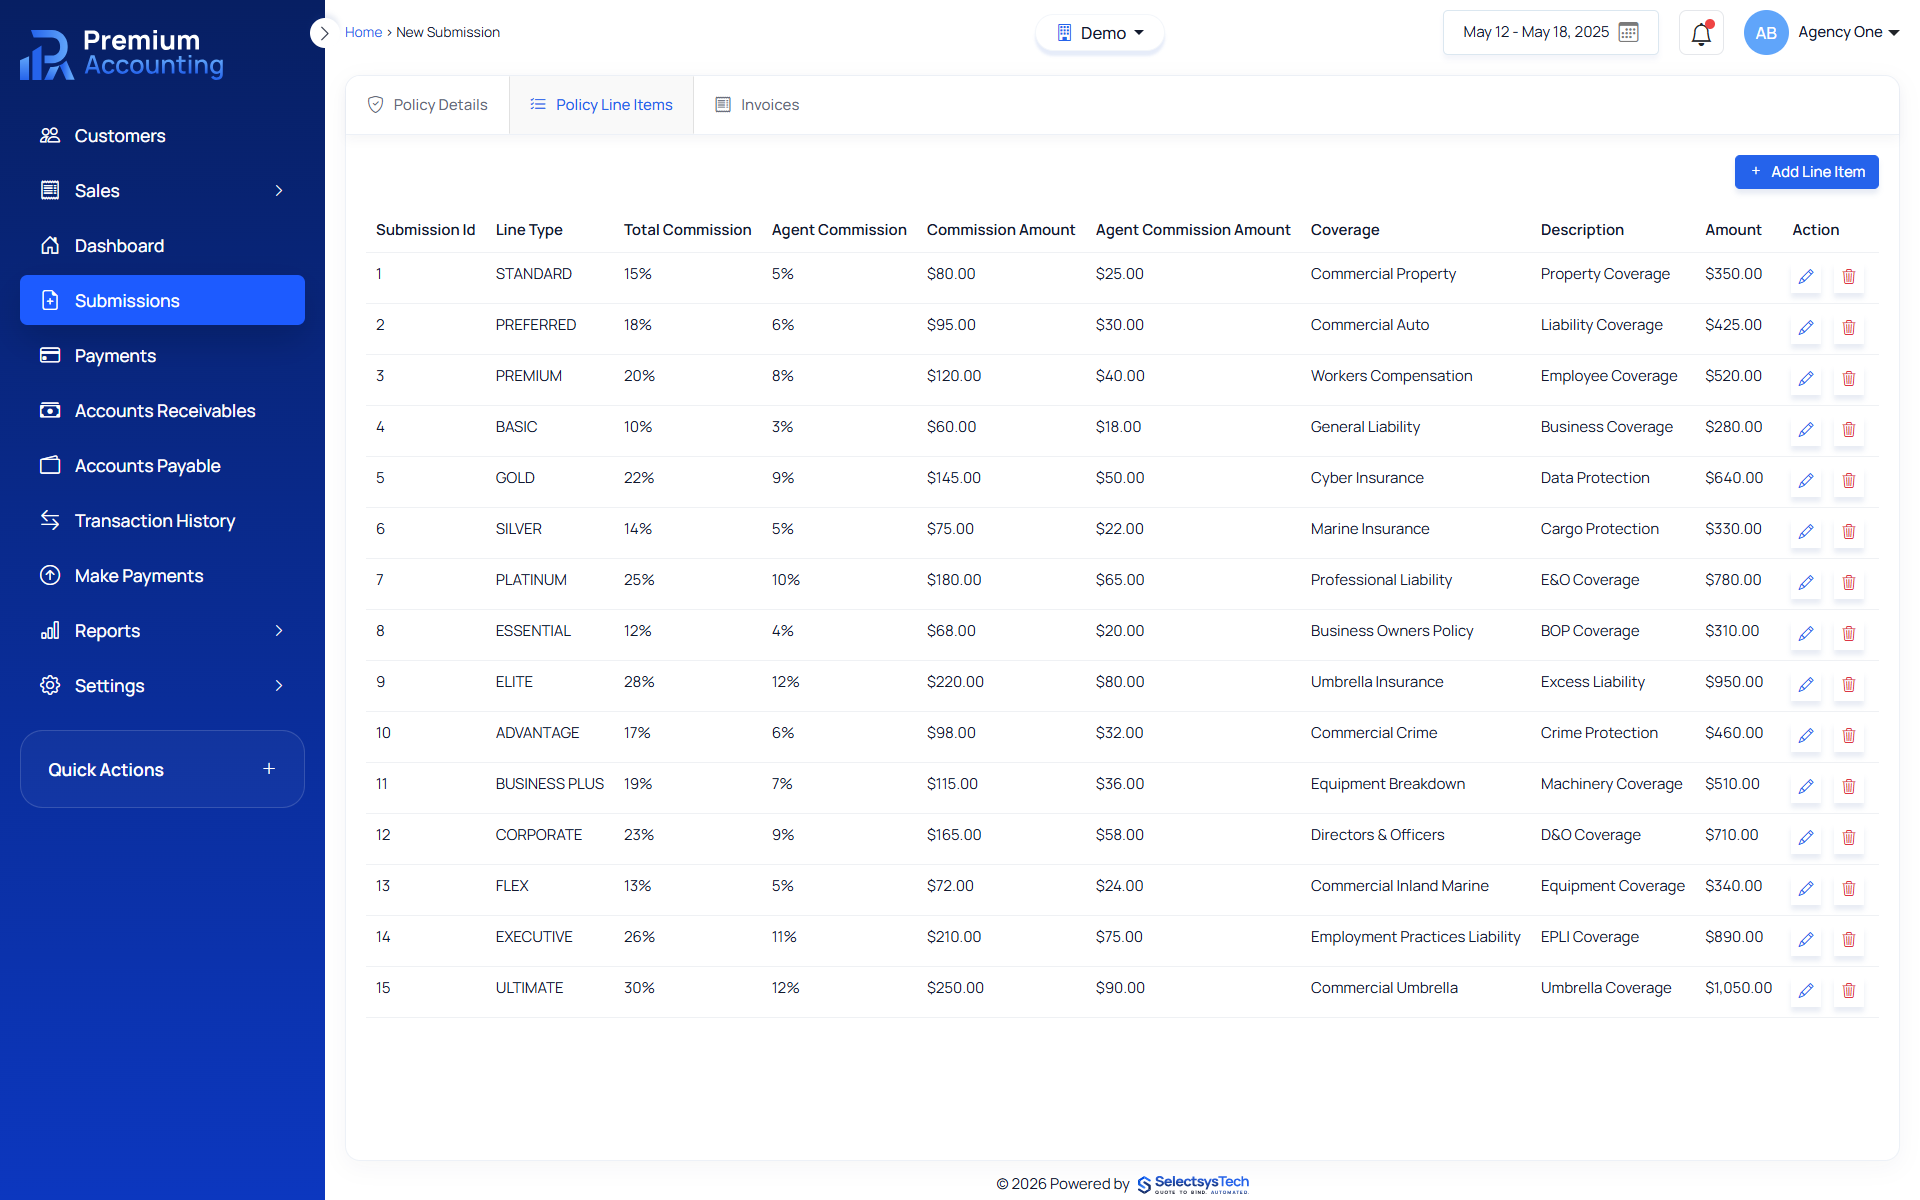Delete the ULTIMATE line item

point(1849,991)
